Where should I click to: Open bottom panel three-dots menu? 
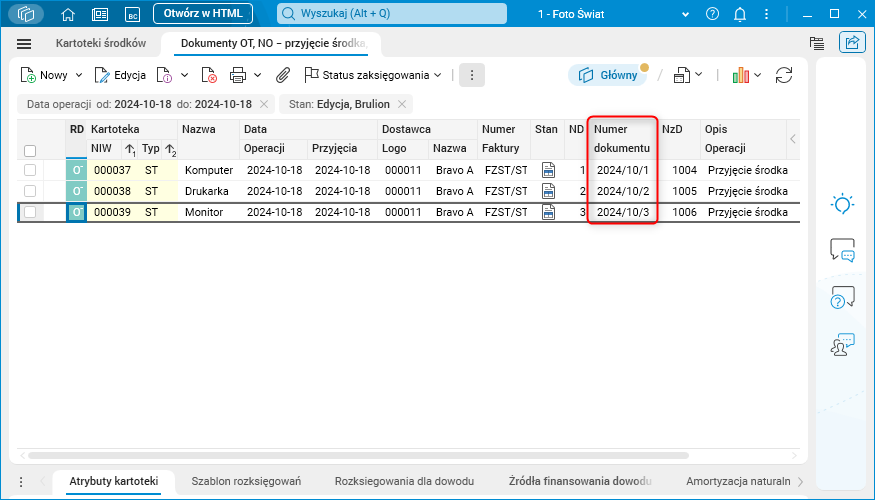(21, 482)
